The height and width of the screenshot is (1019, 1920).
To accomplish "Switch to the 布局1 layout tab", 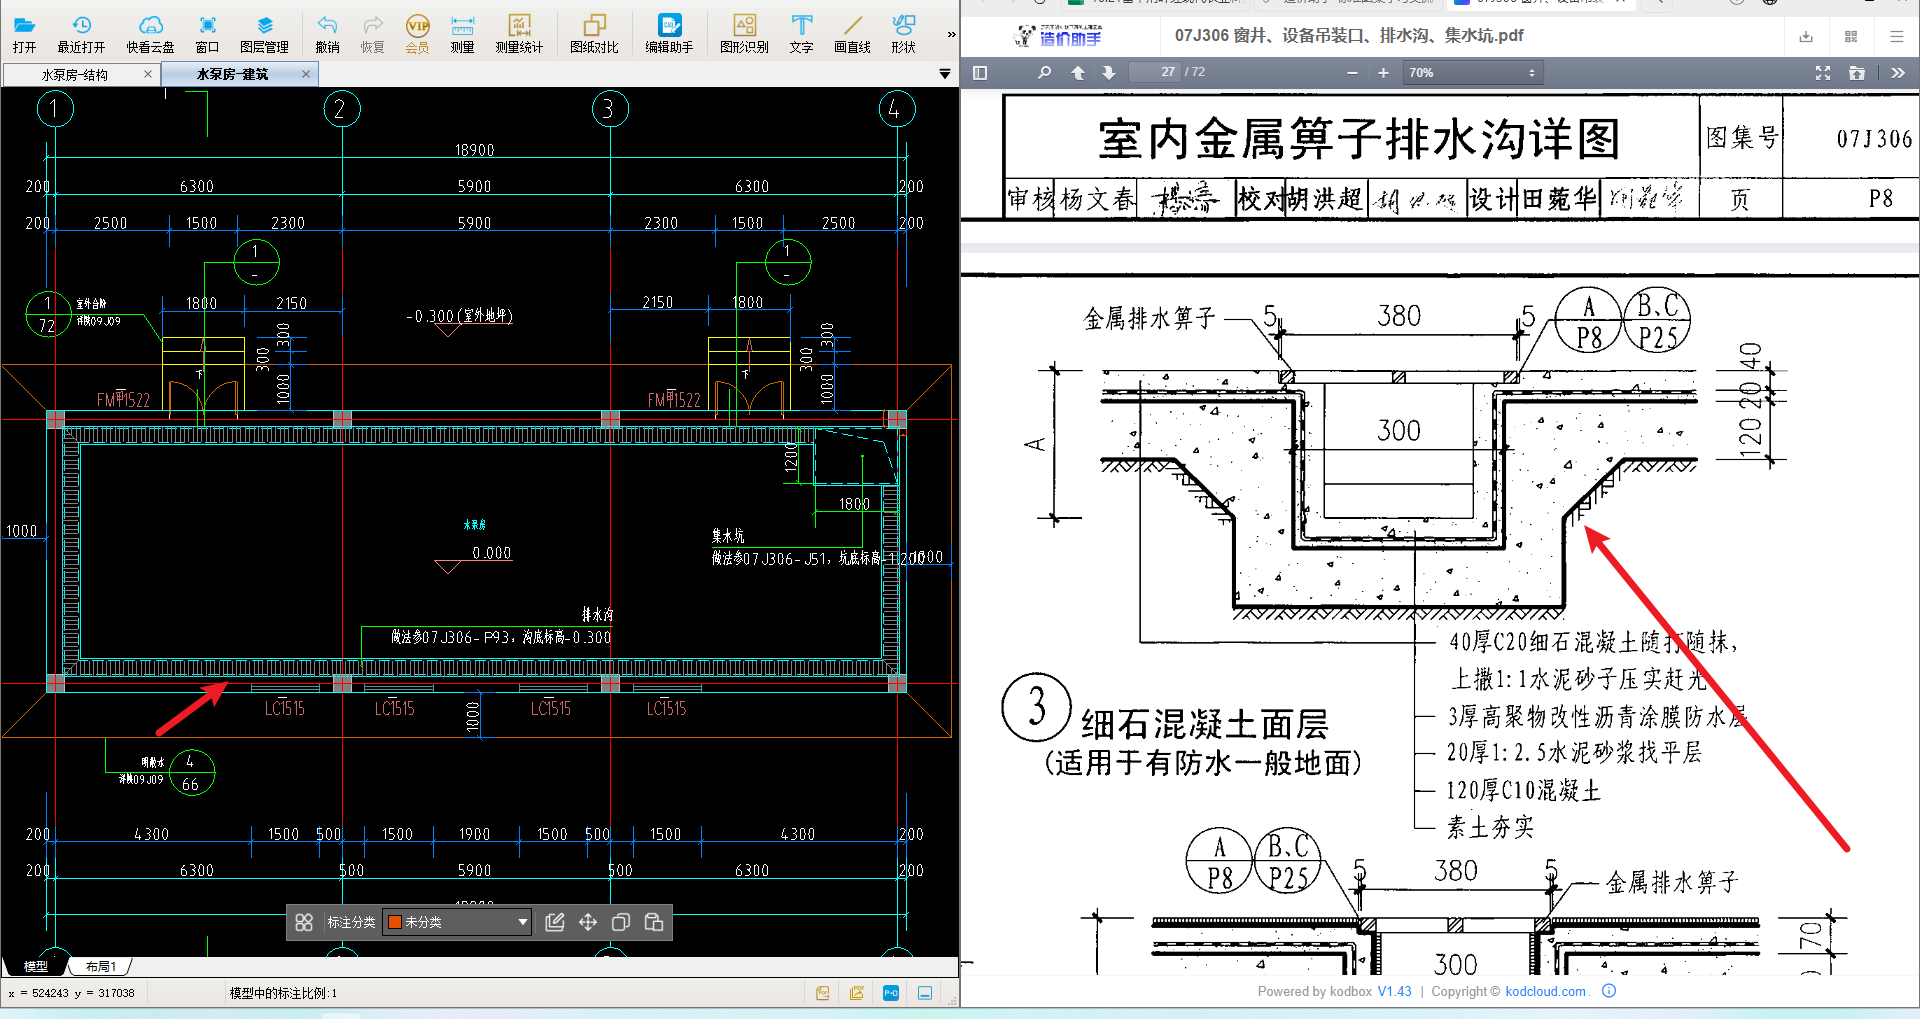I will 101,966.
